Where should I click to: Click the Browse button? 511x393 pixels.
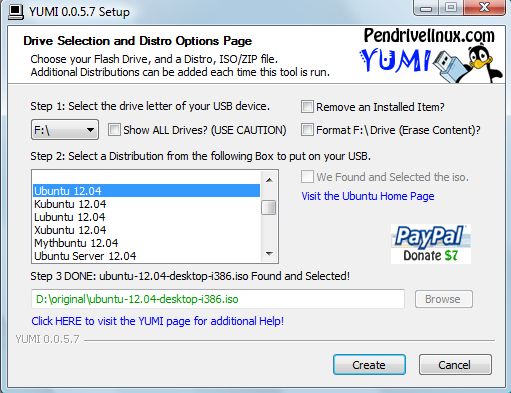(x=444, y=299)
